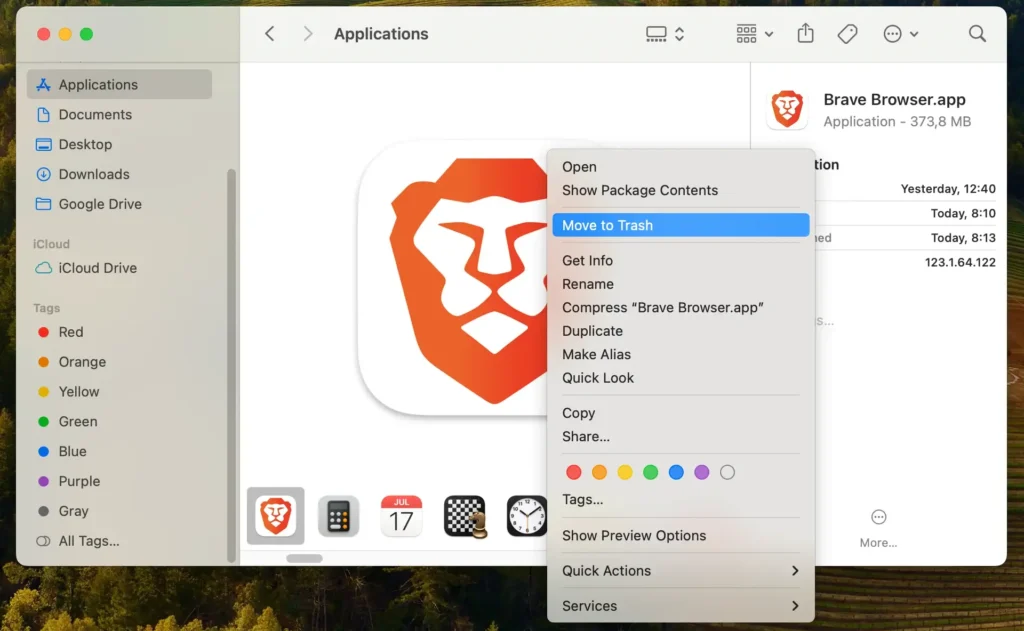The width and height of the screenshot is (1024, 631).
Task: Select the Calculator app thumbnail
Action: tap(338, 516)
